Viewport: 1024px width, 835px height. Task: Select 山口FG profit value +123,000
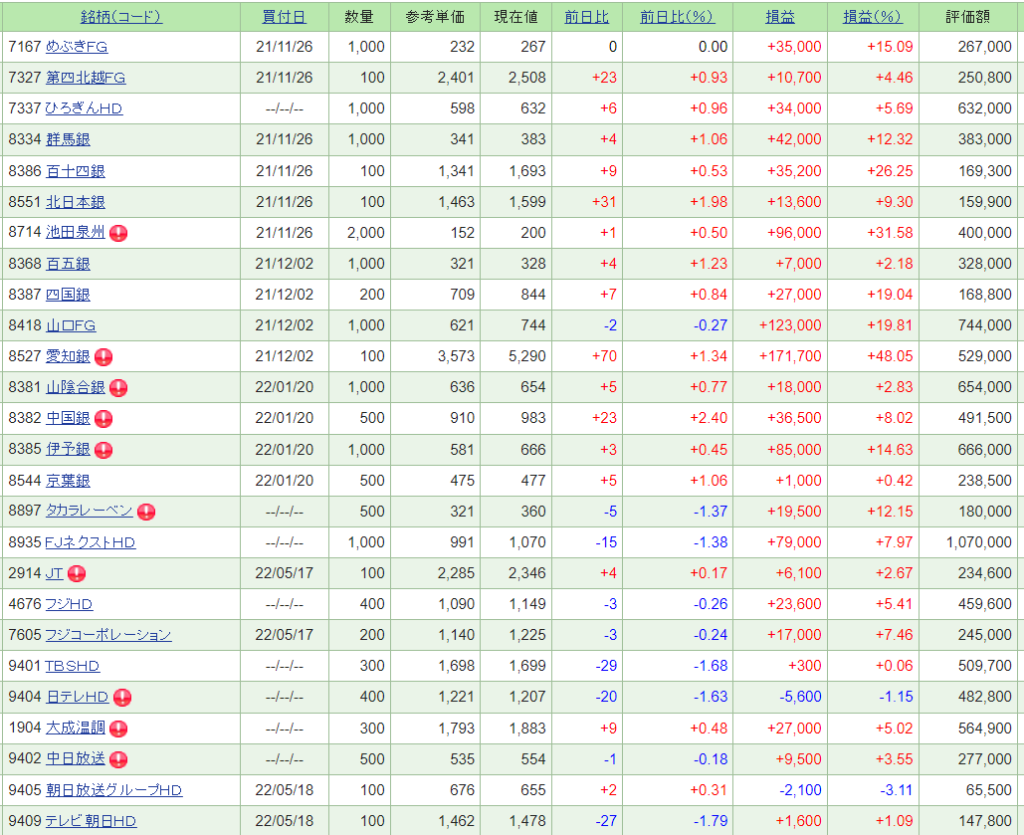pyautogui.click(x=790, y=325)
